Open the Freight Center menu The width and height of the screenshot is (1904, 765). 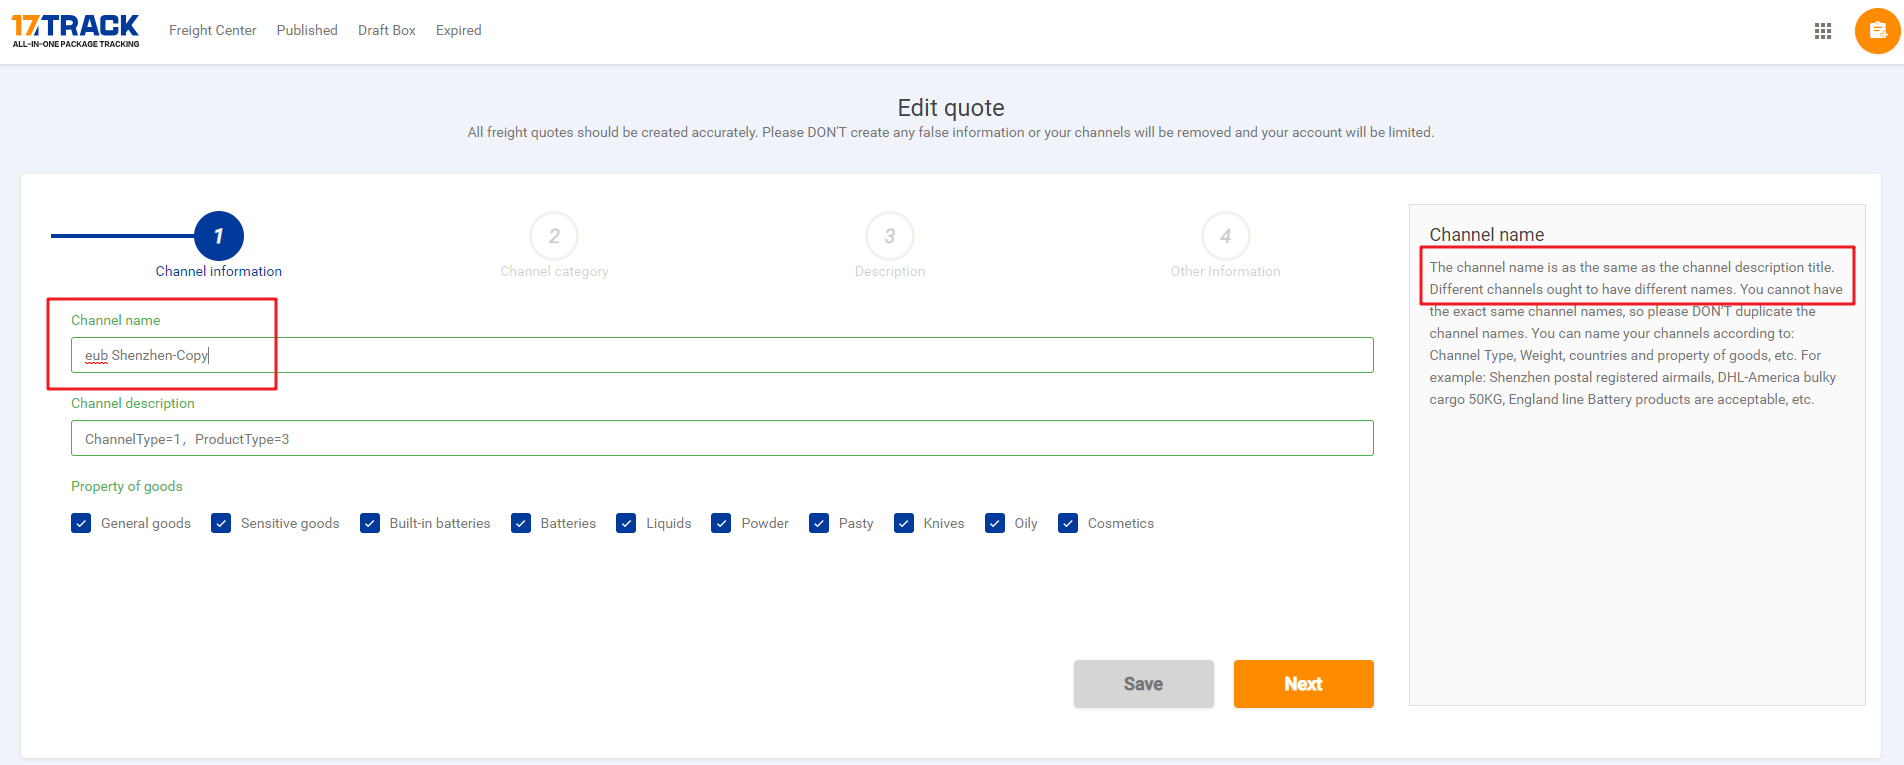[x=212, y=30]
